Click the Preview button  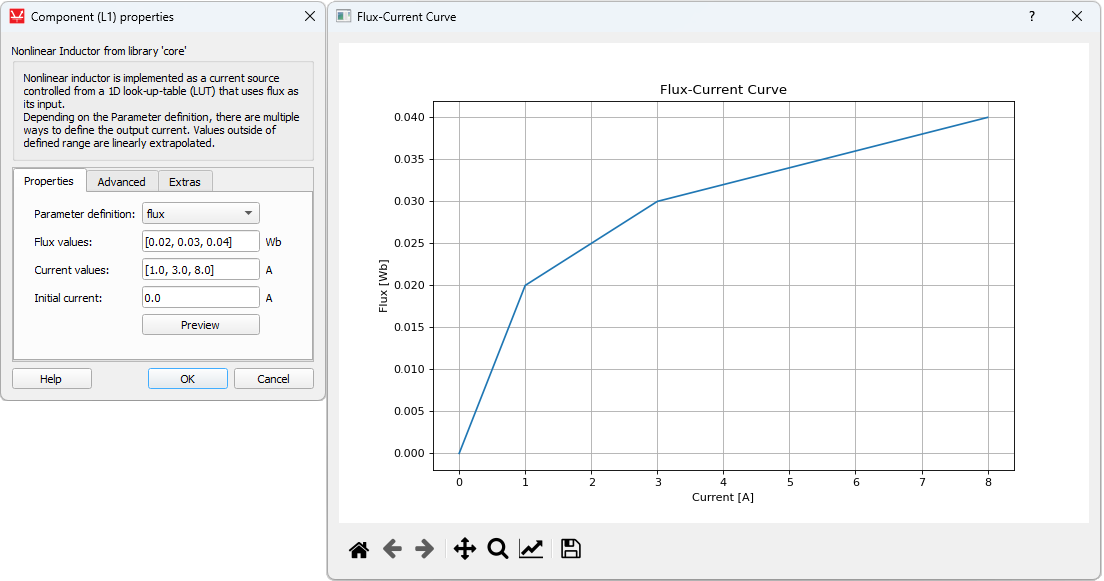tap(201, 325)
